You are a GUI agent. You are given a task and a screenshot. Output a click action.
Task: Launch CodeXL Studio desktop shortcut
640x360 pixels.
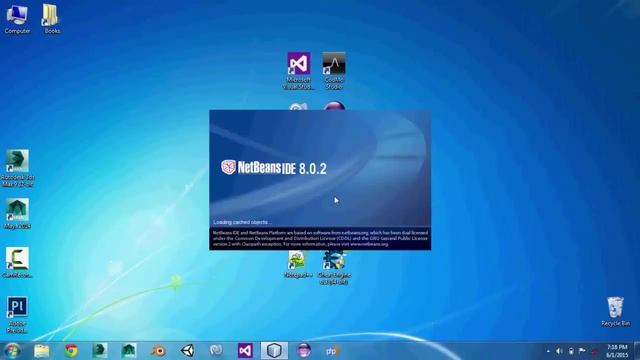334,71
